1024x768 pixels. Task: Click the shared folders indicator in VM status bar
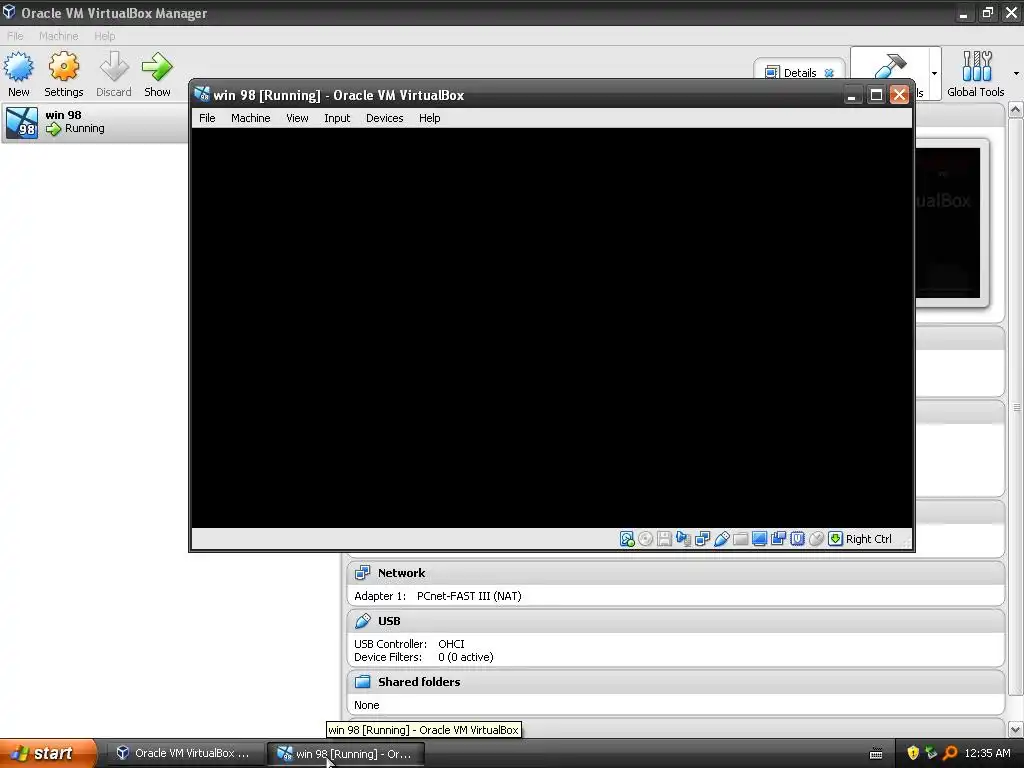[740, 539]
